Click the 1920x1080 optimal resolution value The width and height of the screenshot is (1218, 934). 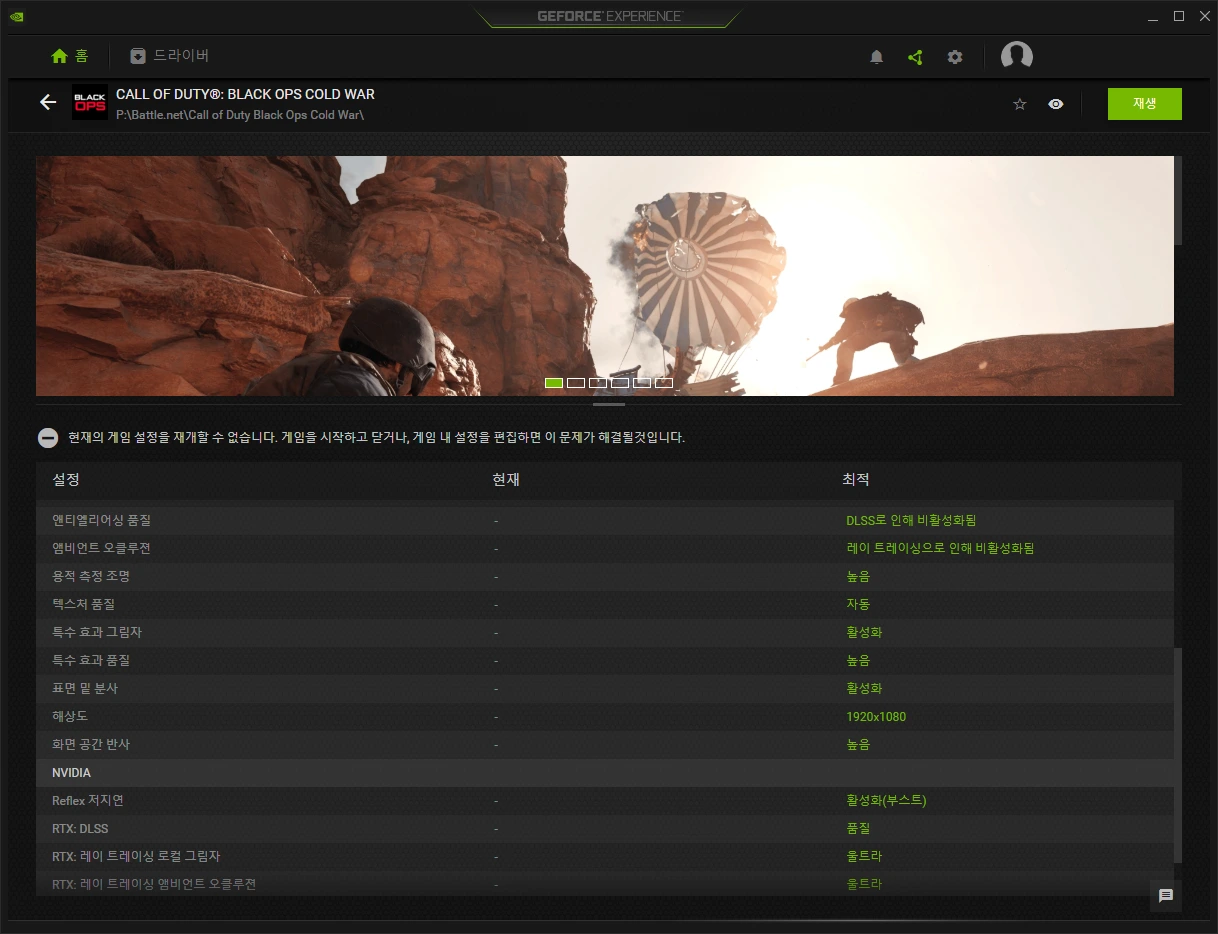tap(876, 717)
